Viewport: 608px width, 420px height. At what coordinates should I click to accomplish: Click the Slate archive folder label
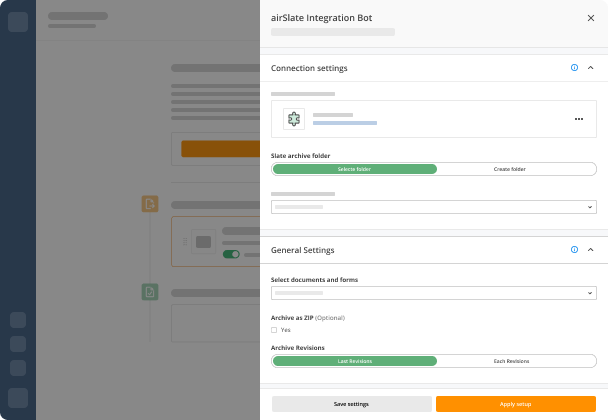tap(301, 156)
